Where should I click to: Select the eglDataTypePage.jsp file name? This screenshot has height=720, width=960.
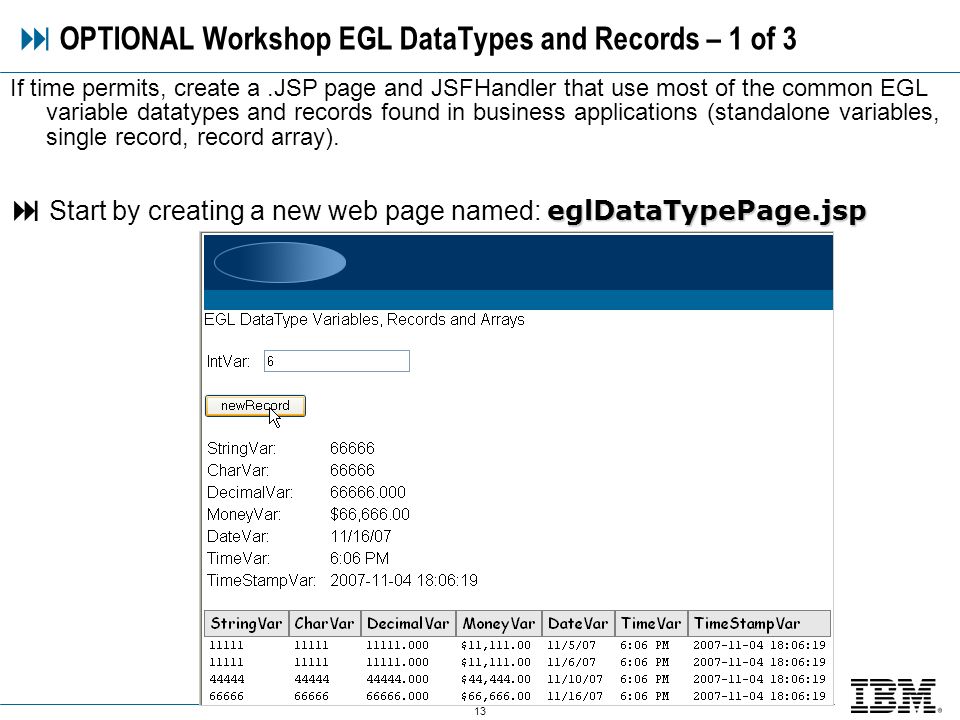[x=707, y=211]
